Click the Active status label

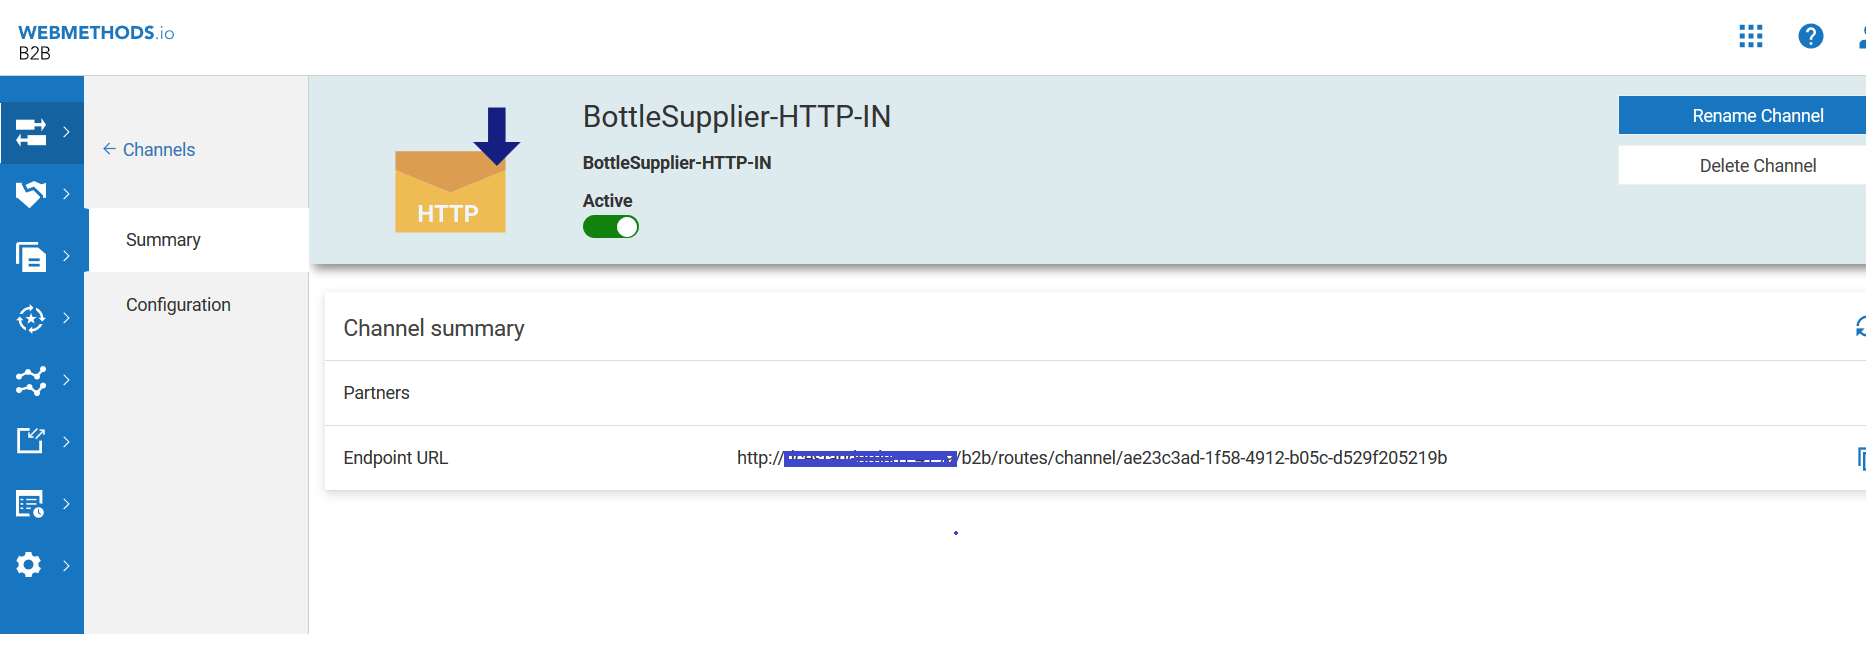608,201
